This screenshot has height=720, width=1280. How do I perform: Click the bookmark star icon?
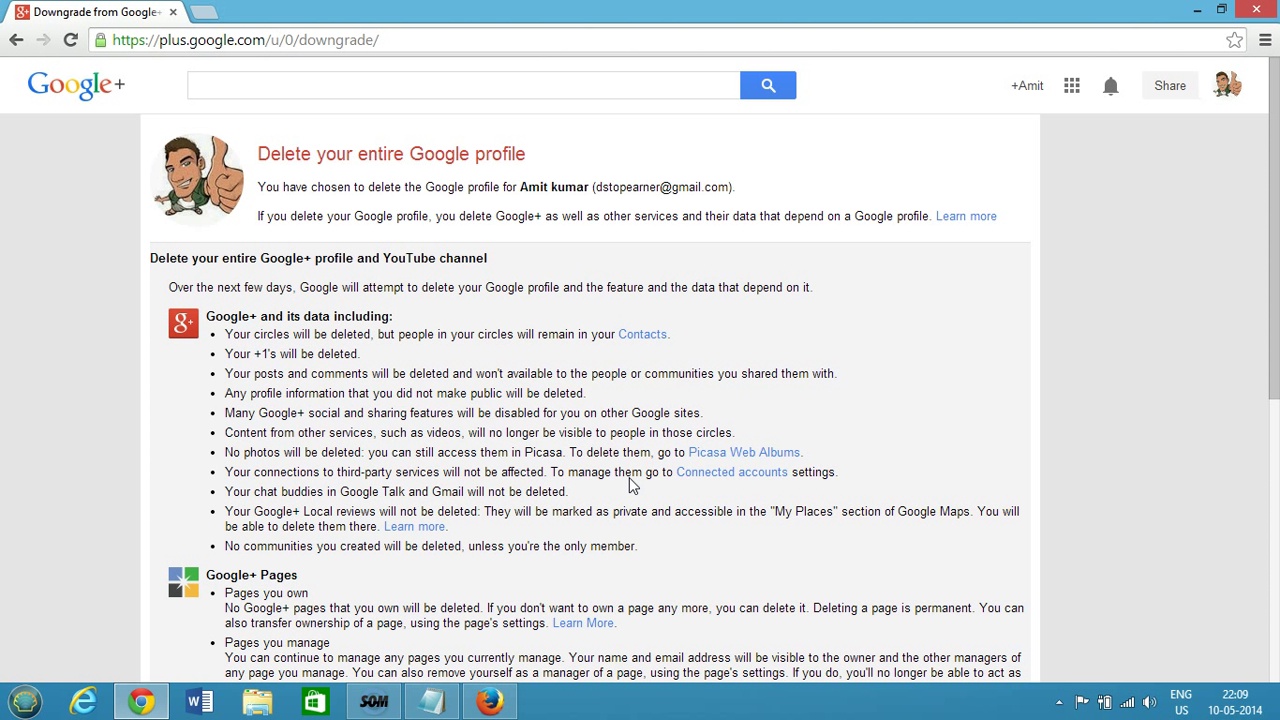[1235, 40]
